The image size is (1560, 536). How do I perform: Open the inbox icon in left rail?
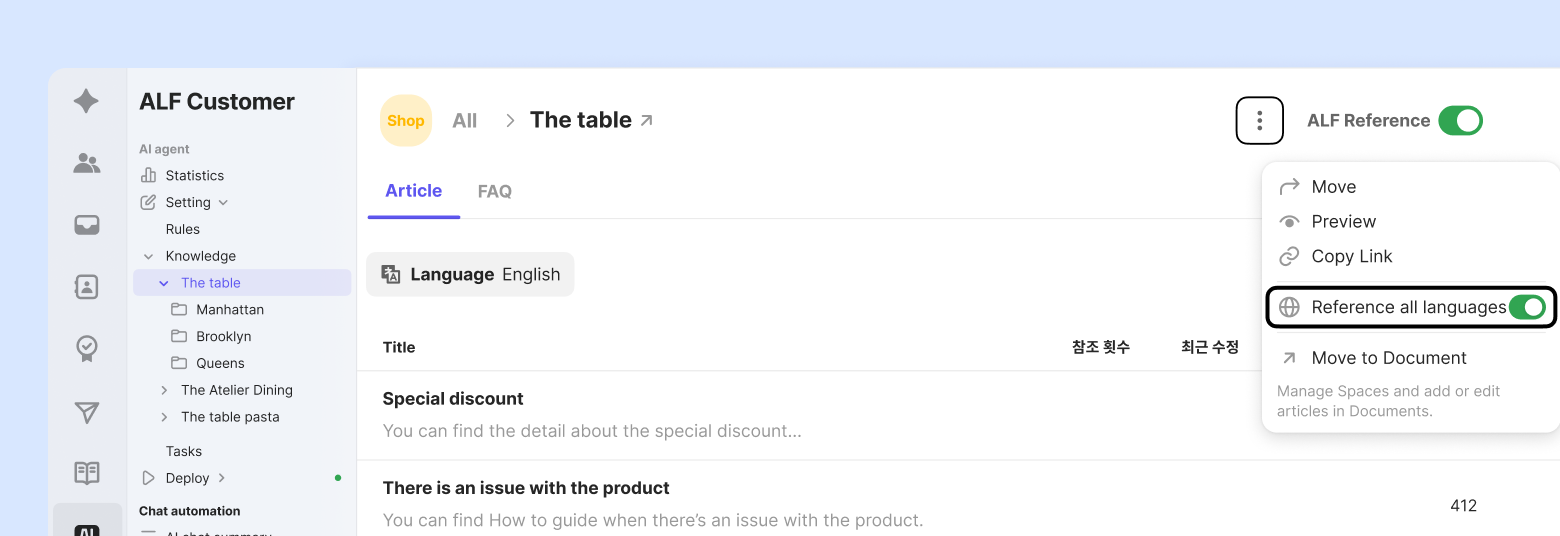pos(86,225)
